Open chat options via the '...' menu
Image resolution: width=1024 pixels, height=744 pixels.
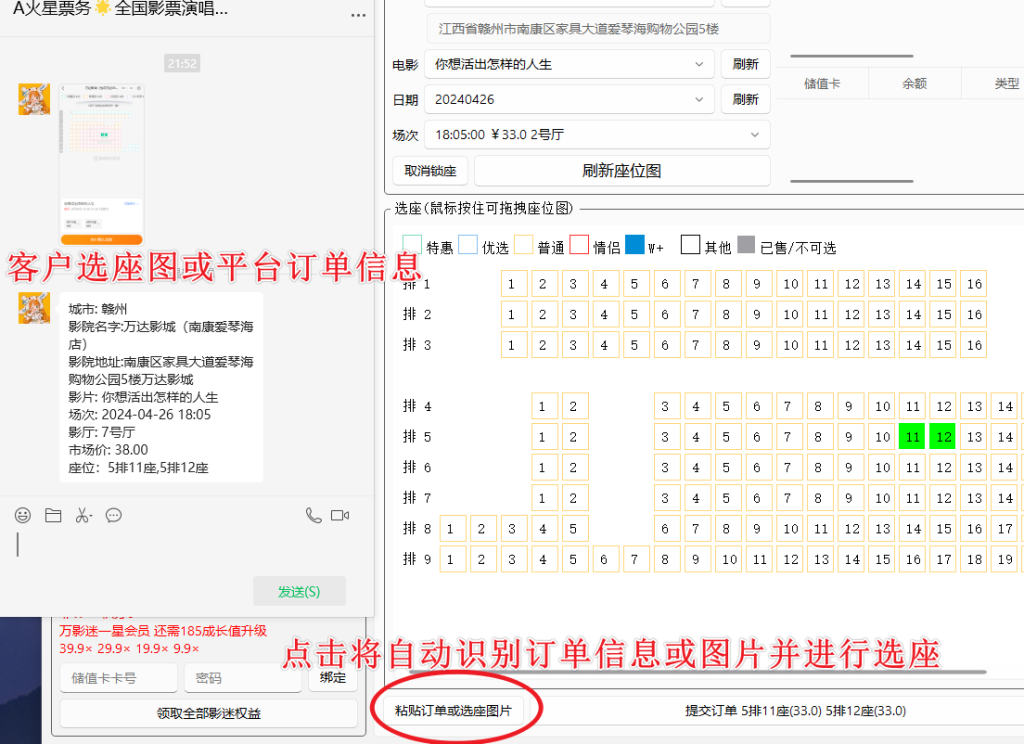[x=357, y=14]
